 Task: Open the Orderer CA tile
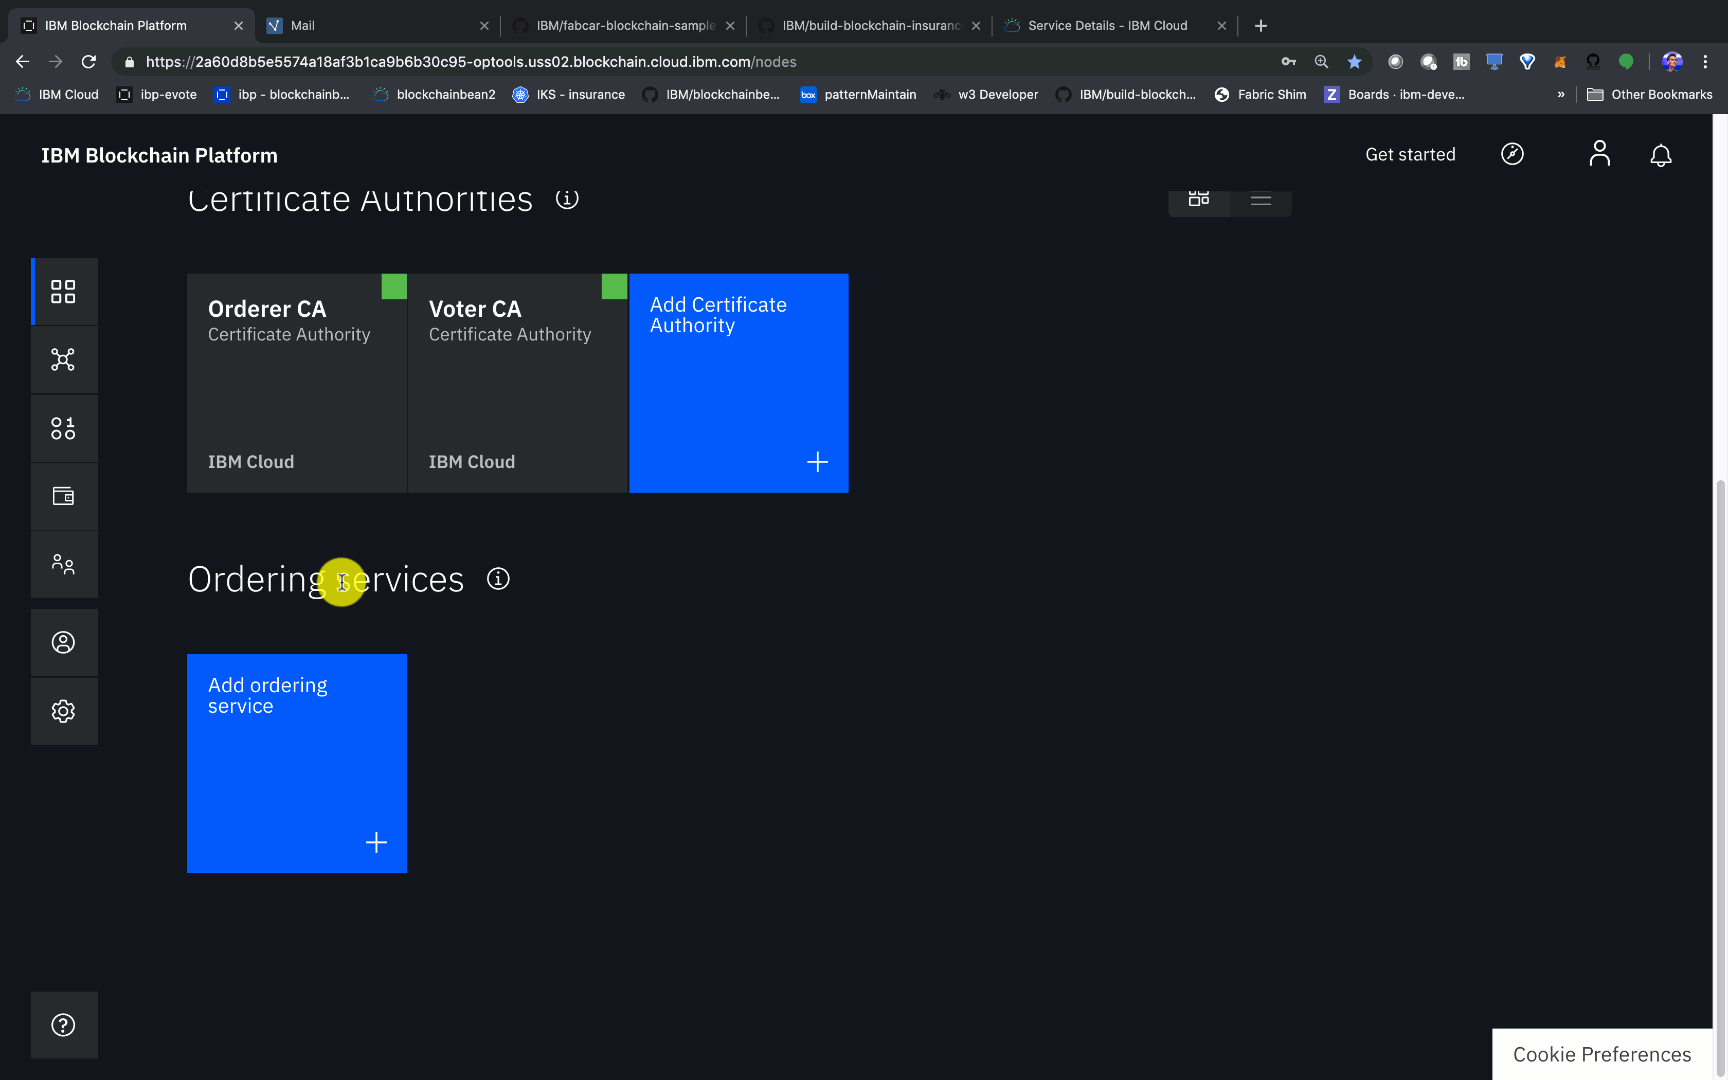coord(297,383)
